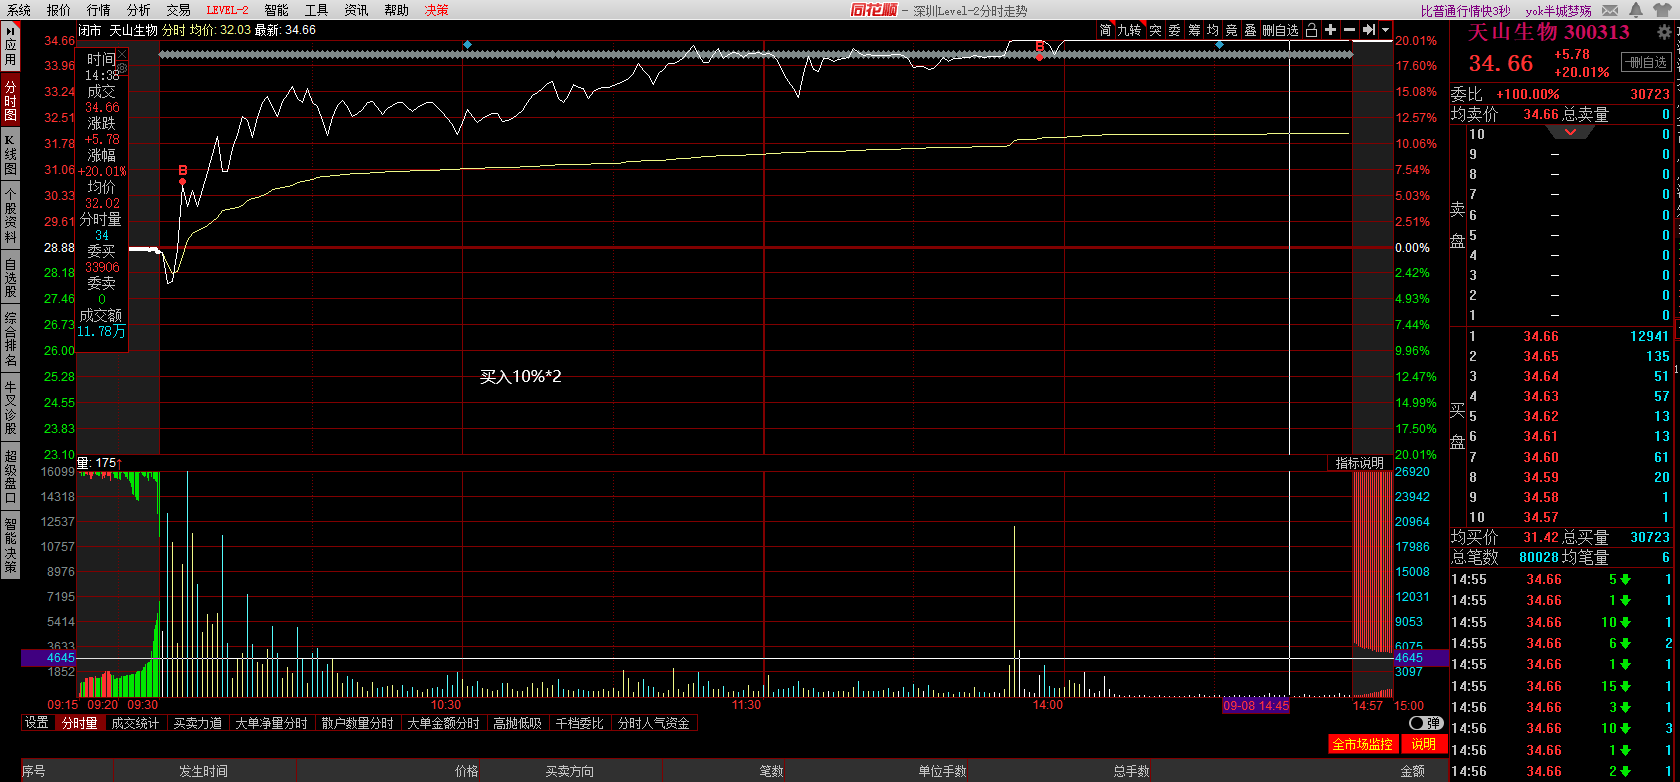This screenshot has height=782, width=1680.
Task: Open the 应用 sidebar tab
Action: pos(10,45)
